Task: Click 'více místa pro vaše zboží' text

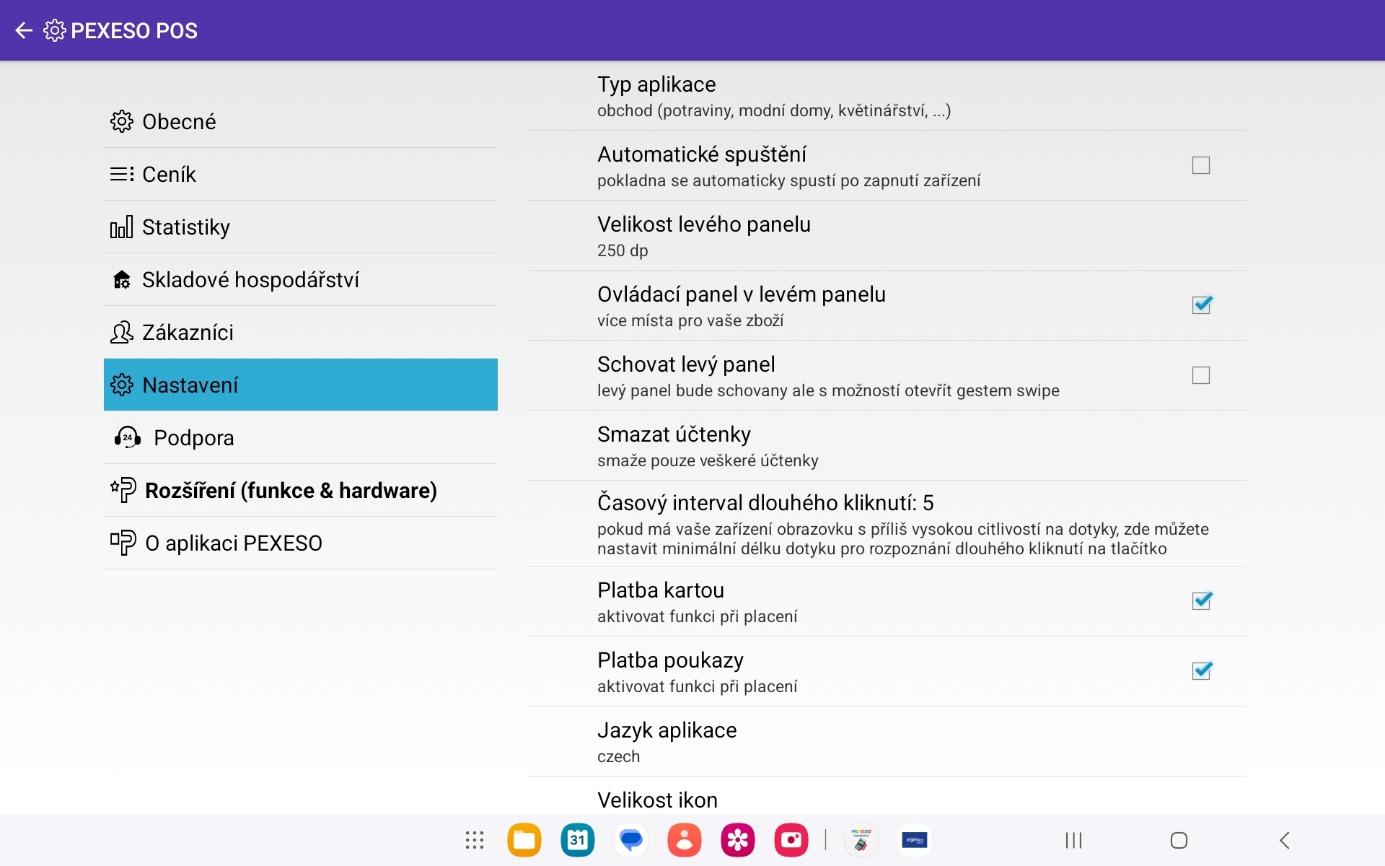Action: click(691, 321)
